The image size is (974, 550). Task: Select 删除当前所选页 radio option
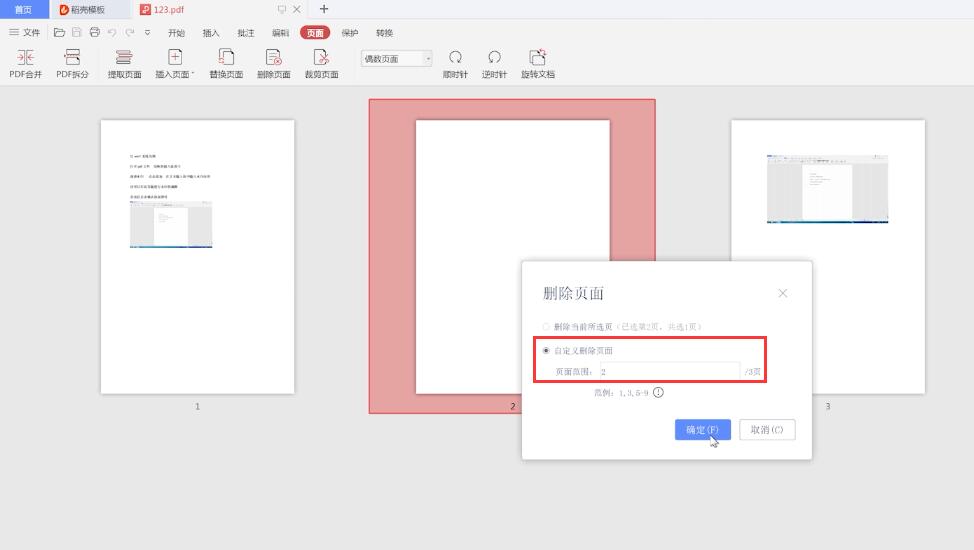point(546,326)
